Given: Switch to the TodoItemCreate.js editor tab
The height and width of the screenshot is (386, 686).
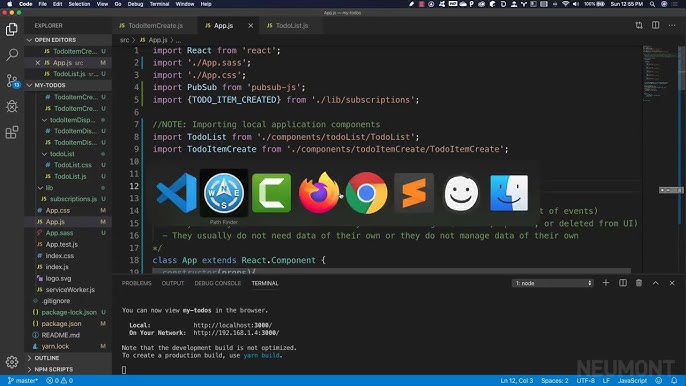Looking at the screenshot, I should (x=154, y=26).
